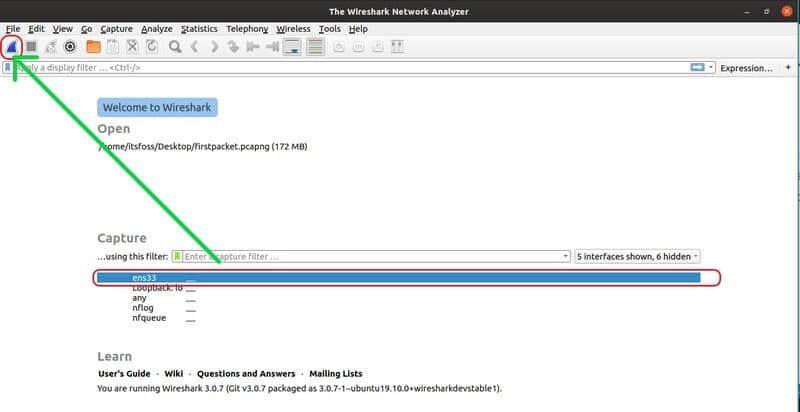Expand the capture filter history dropdown
The image size is (800, 412).
[x=566, y=256]
